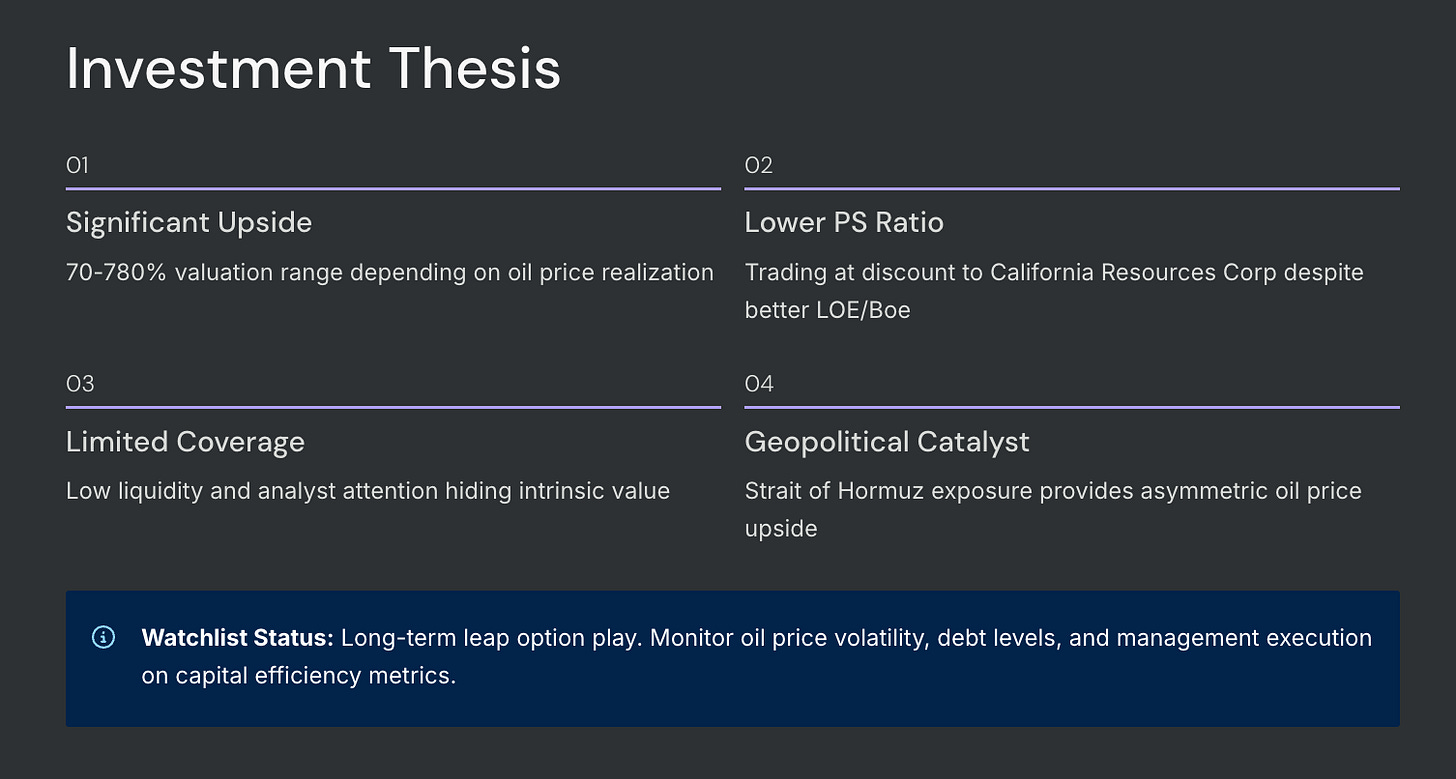
Task: Select the Limited Coverage heading
Action: (185, 441)
